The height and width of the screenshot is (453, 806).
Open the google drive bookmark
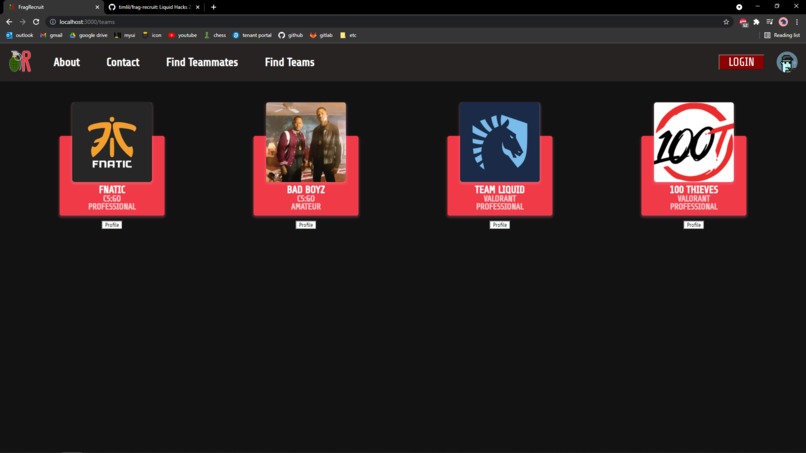(x=88, y=35)
